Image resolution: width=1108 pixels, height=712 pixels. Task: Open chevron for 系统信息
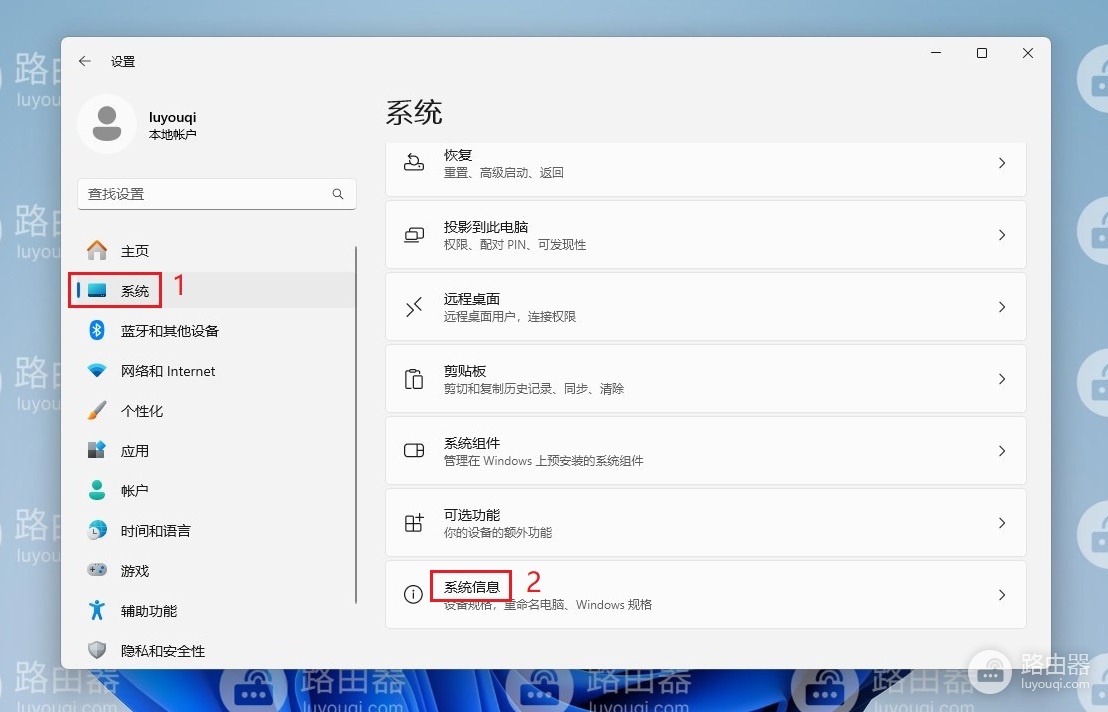point(1002,595)
